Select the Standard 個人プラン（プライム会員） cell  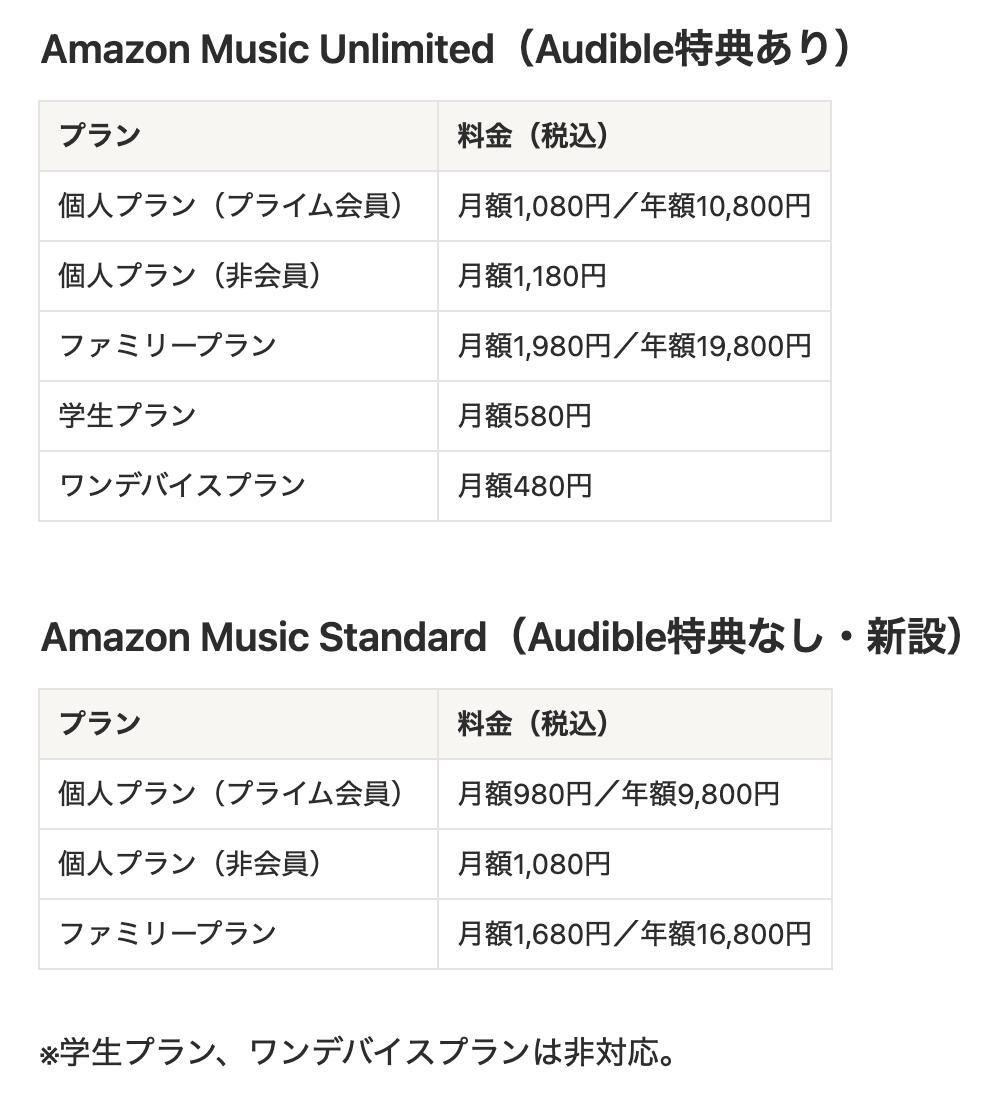231,794
